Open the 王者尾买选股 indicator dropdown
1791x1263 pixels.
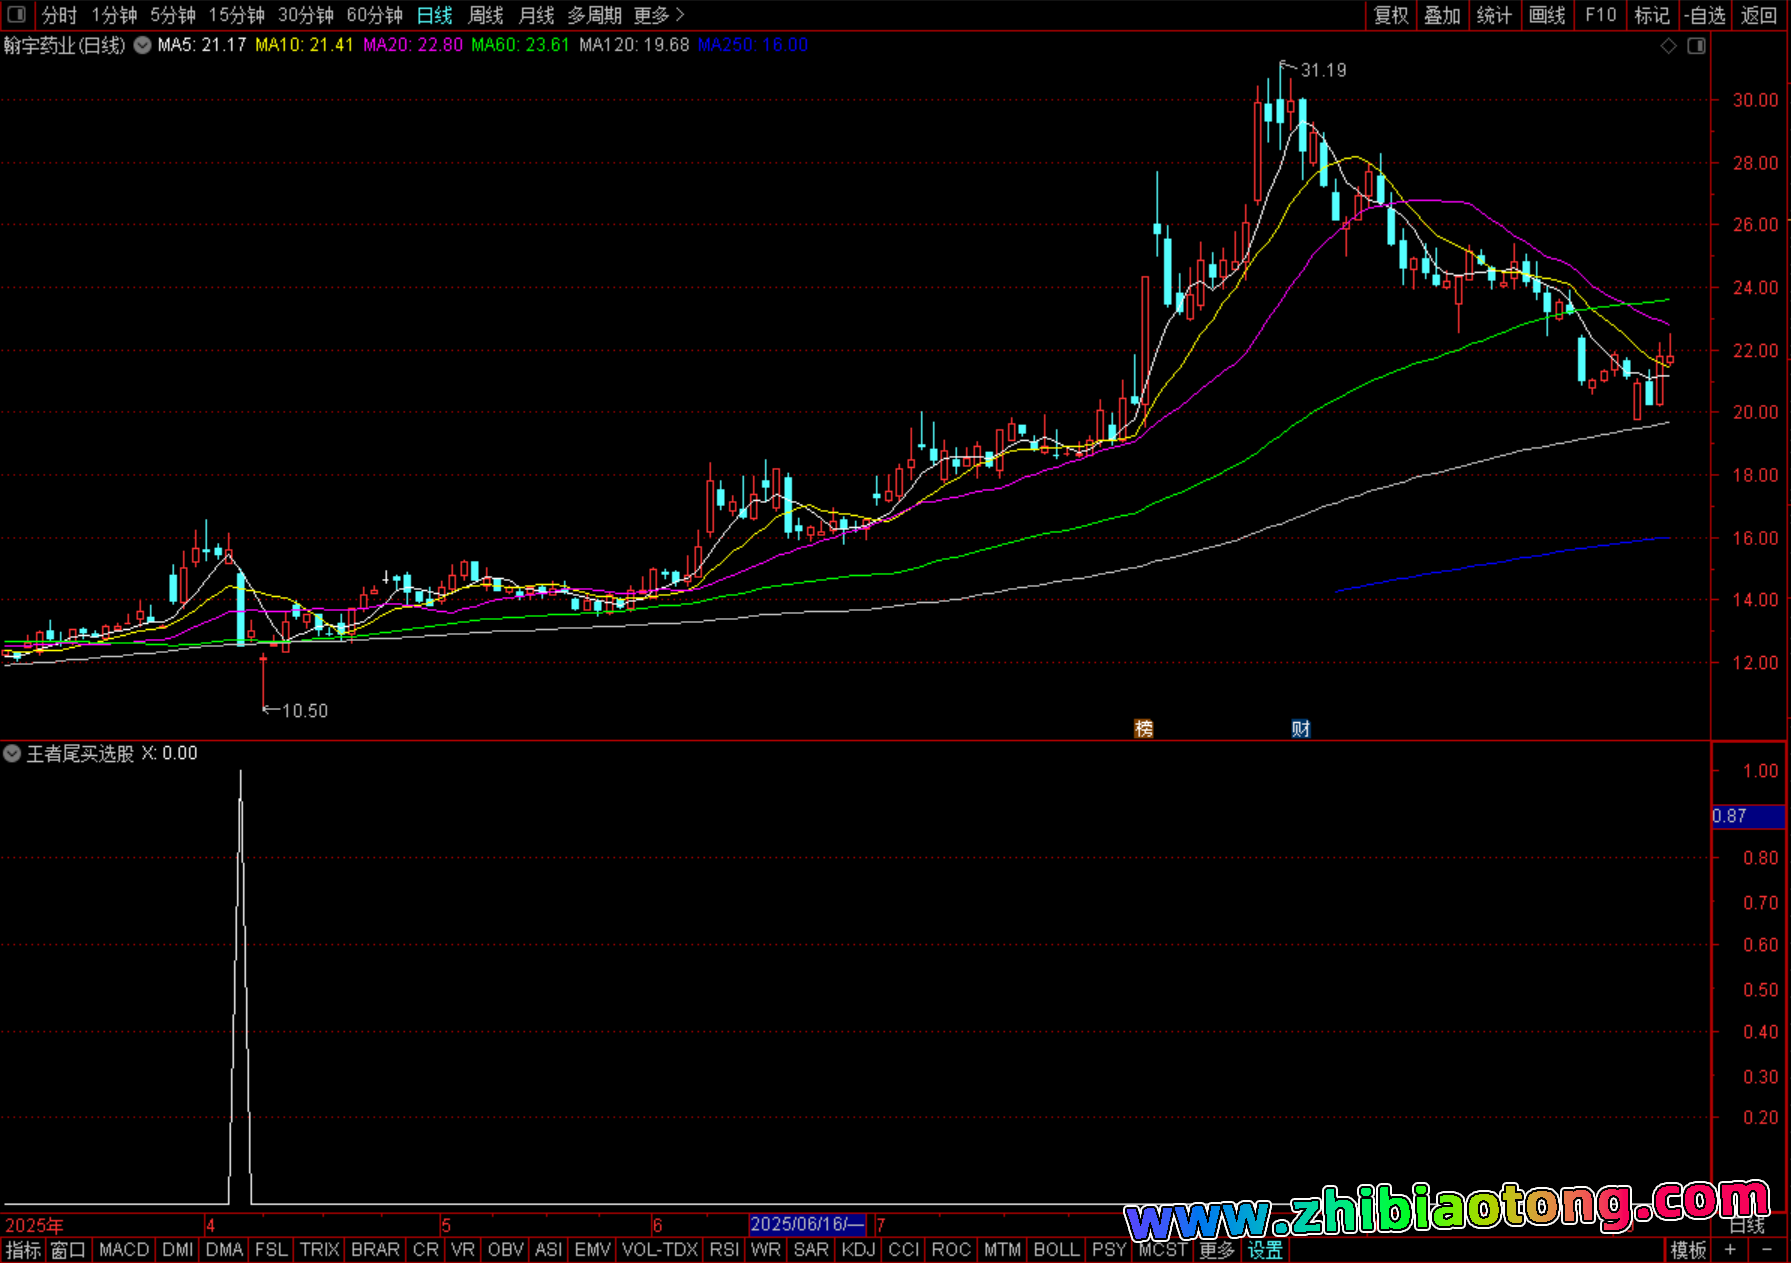[x=12, y=753]
